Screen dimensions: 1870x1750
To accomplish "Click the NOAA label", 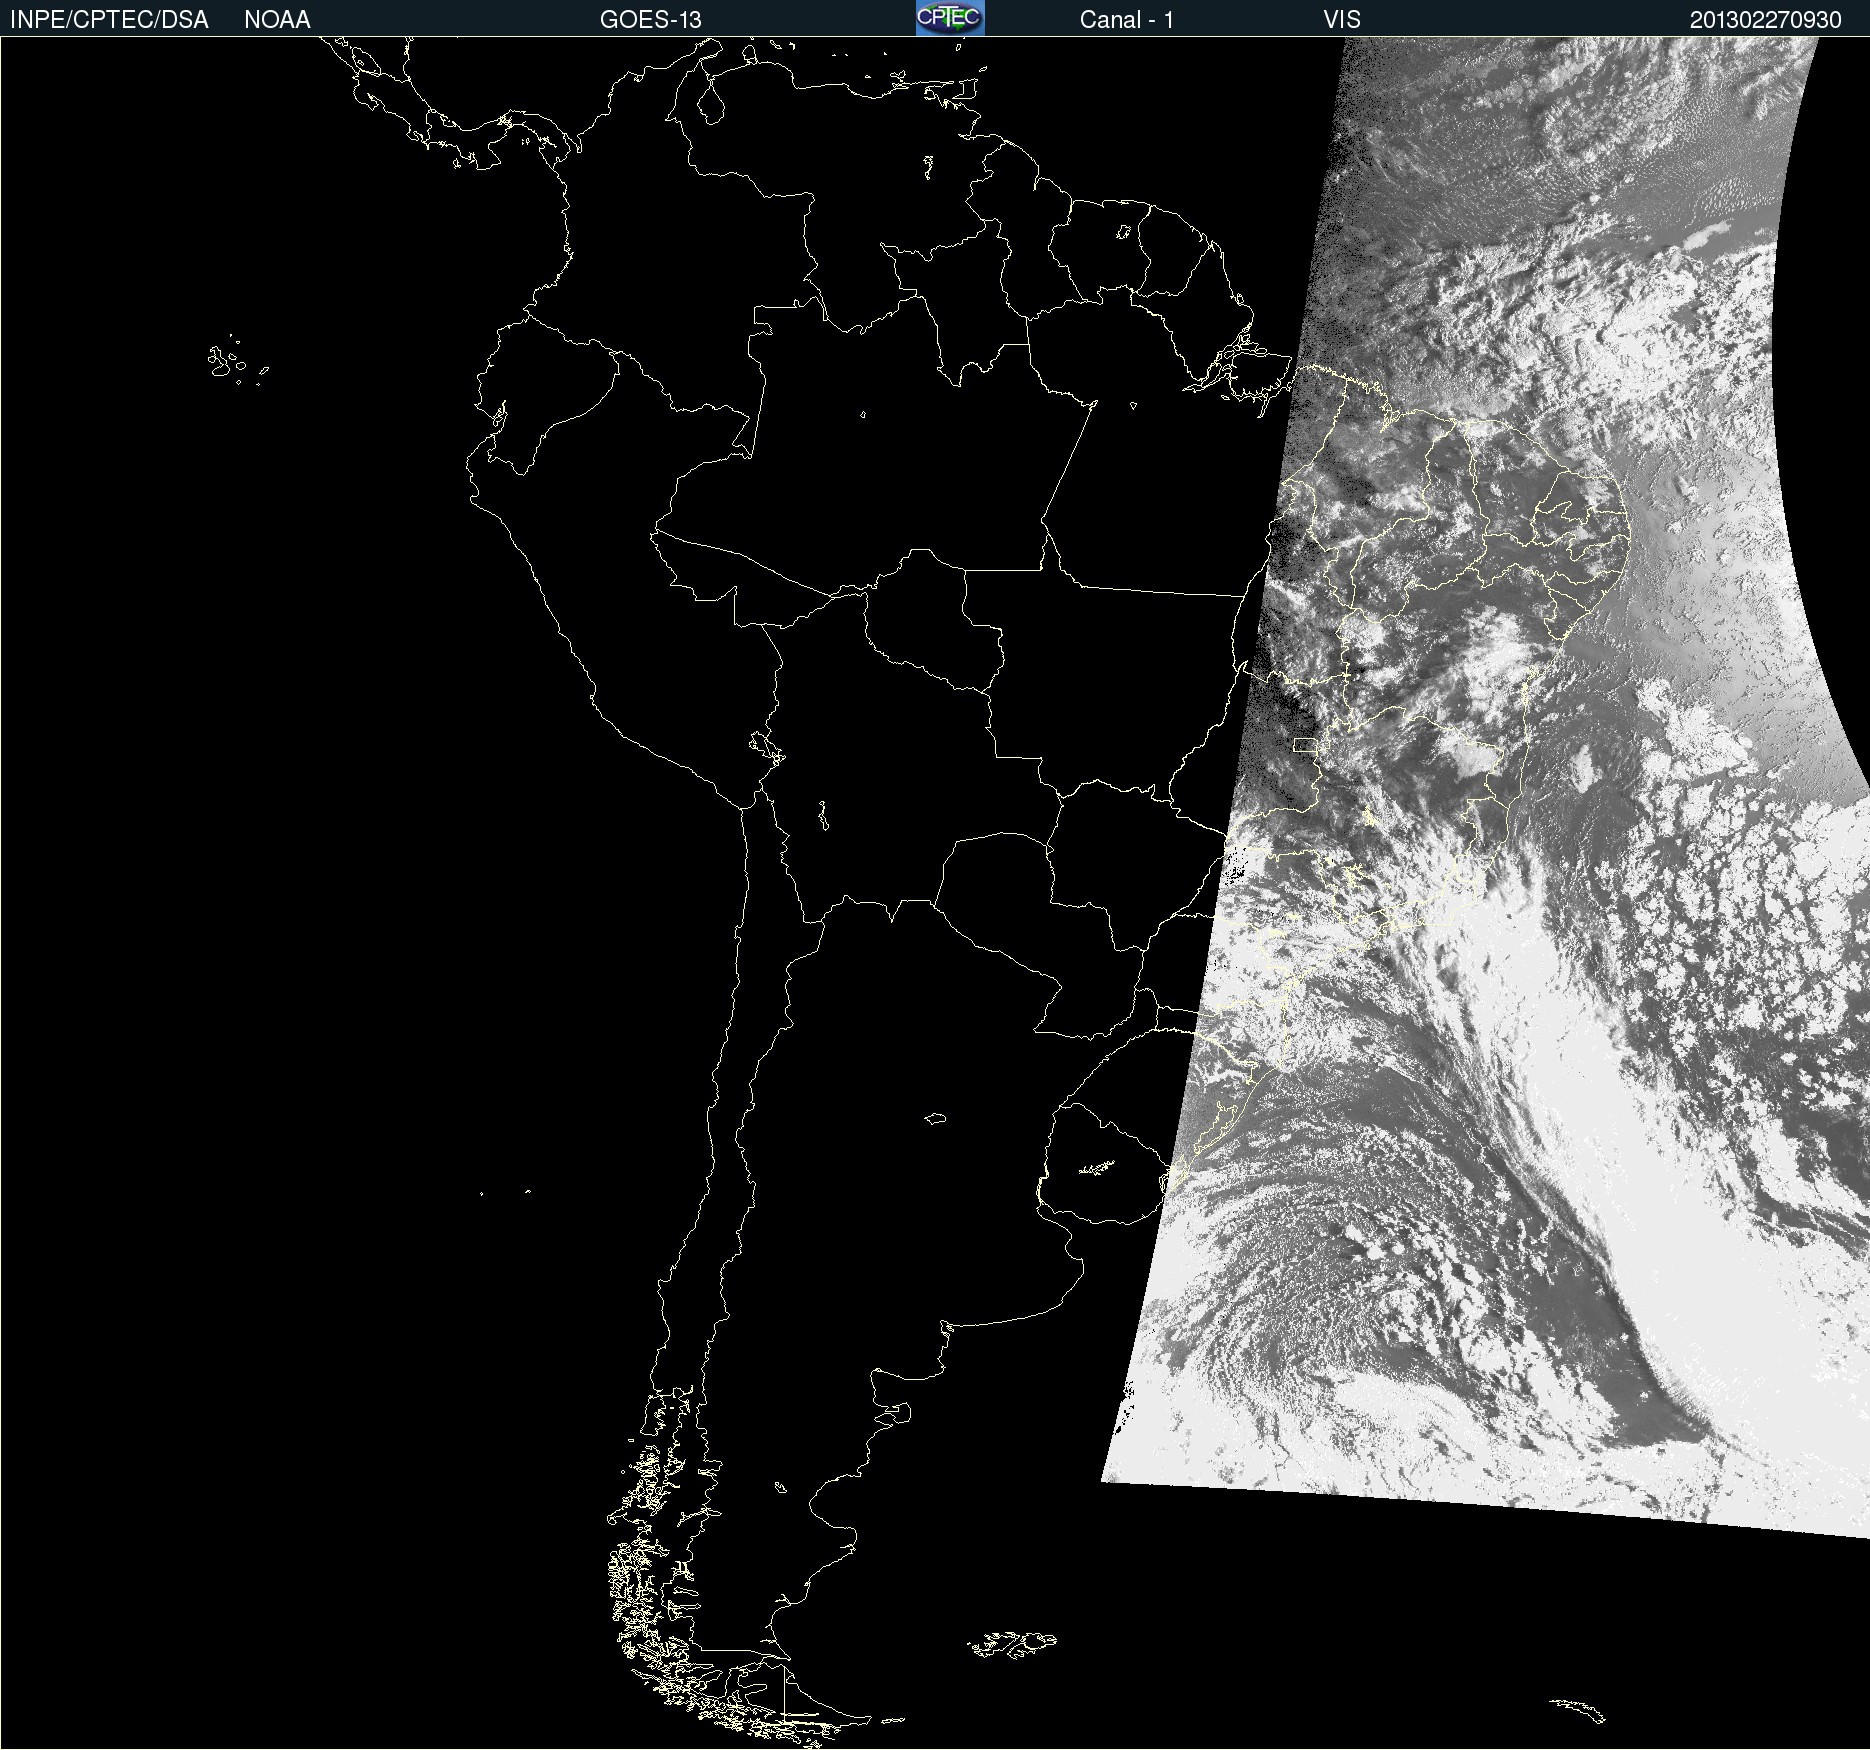I will pyautogui.click(x=277, y=20).
